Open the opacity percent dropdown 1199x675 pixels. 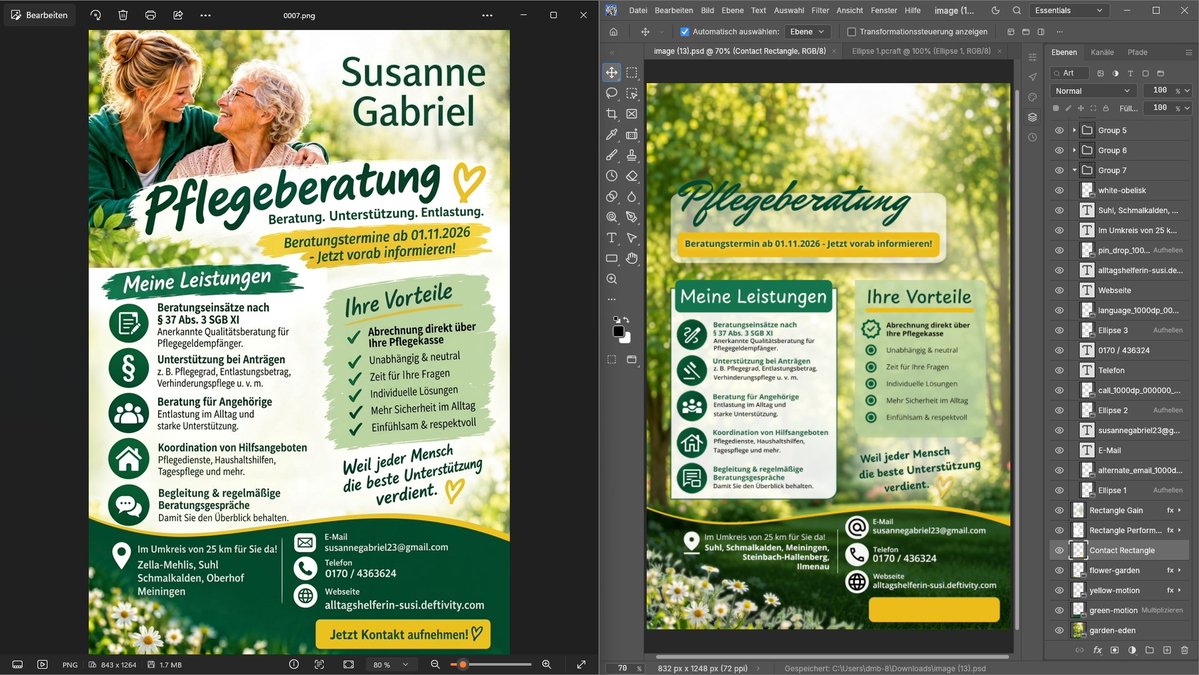[1188, 91]
